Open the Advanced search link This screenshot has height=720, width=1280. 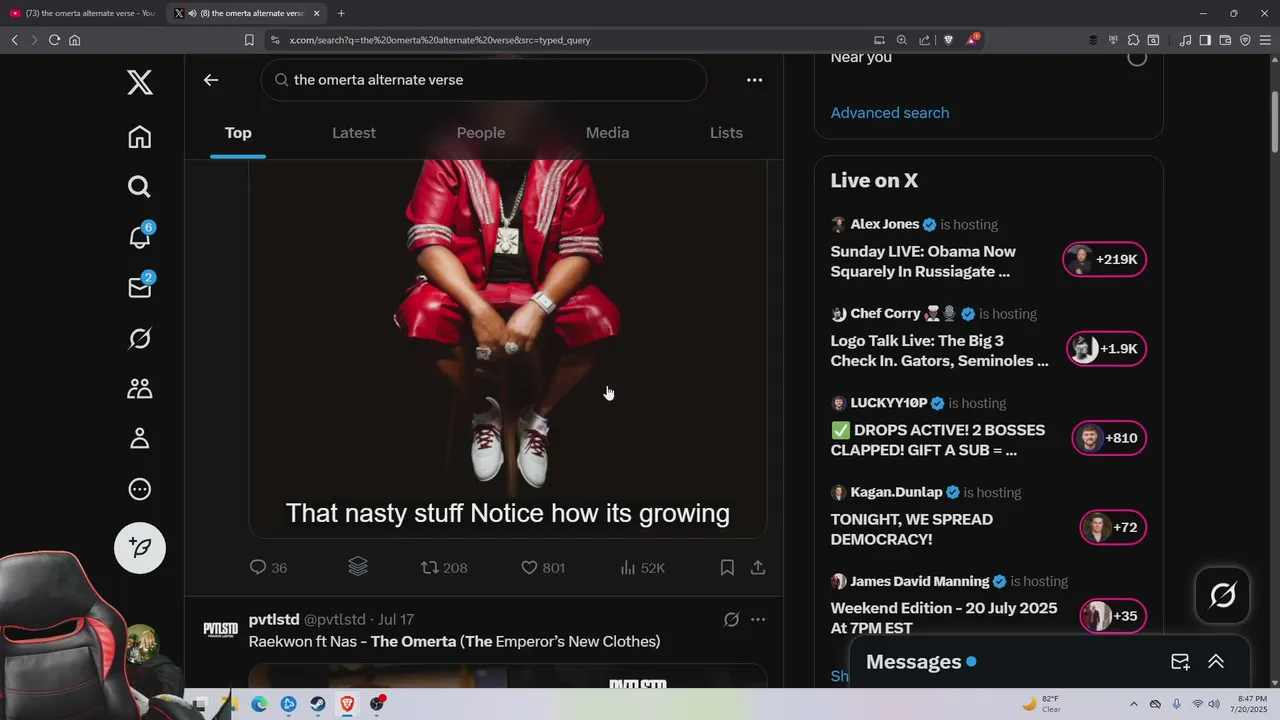point(890,113)
